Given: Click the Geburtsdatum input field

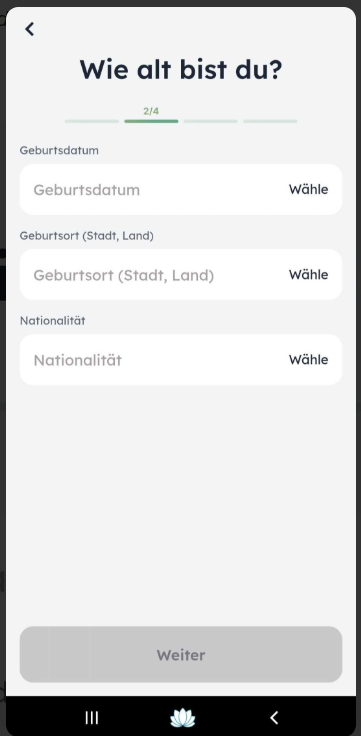Looking at the screenshot, I should (x=181, y=190).
